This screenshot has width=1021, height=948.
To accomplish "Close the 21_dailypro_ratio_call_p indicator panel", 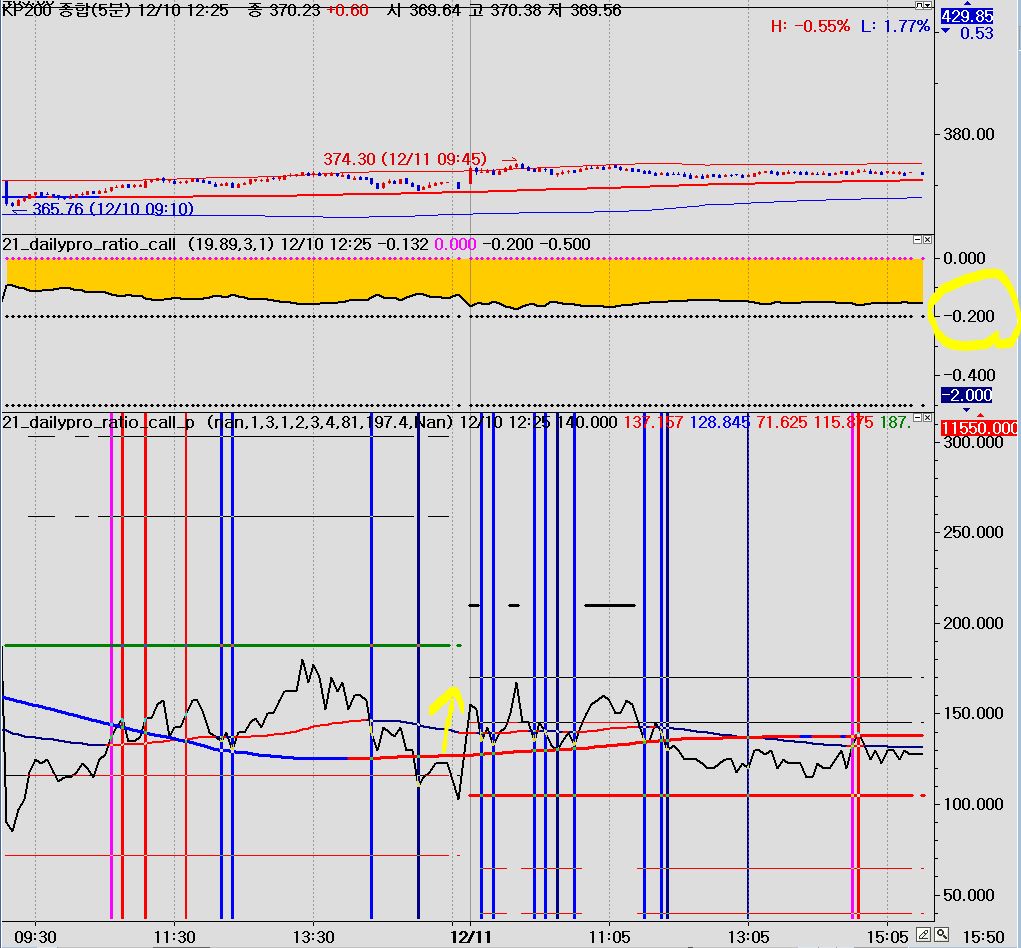I will tap(927, 417).
